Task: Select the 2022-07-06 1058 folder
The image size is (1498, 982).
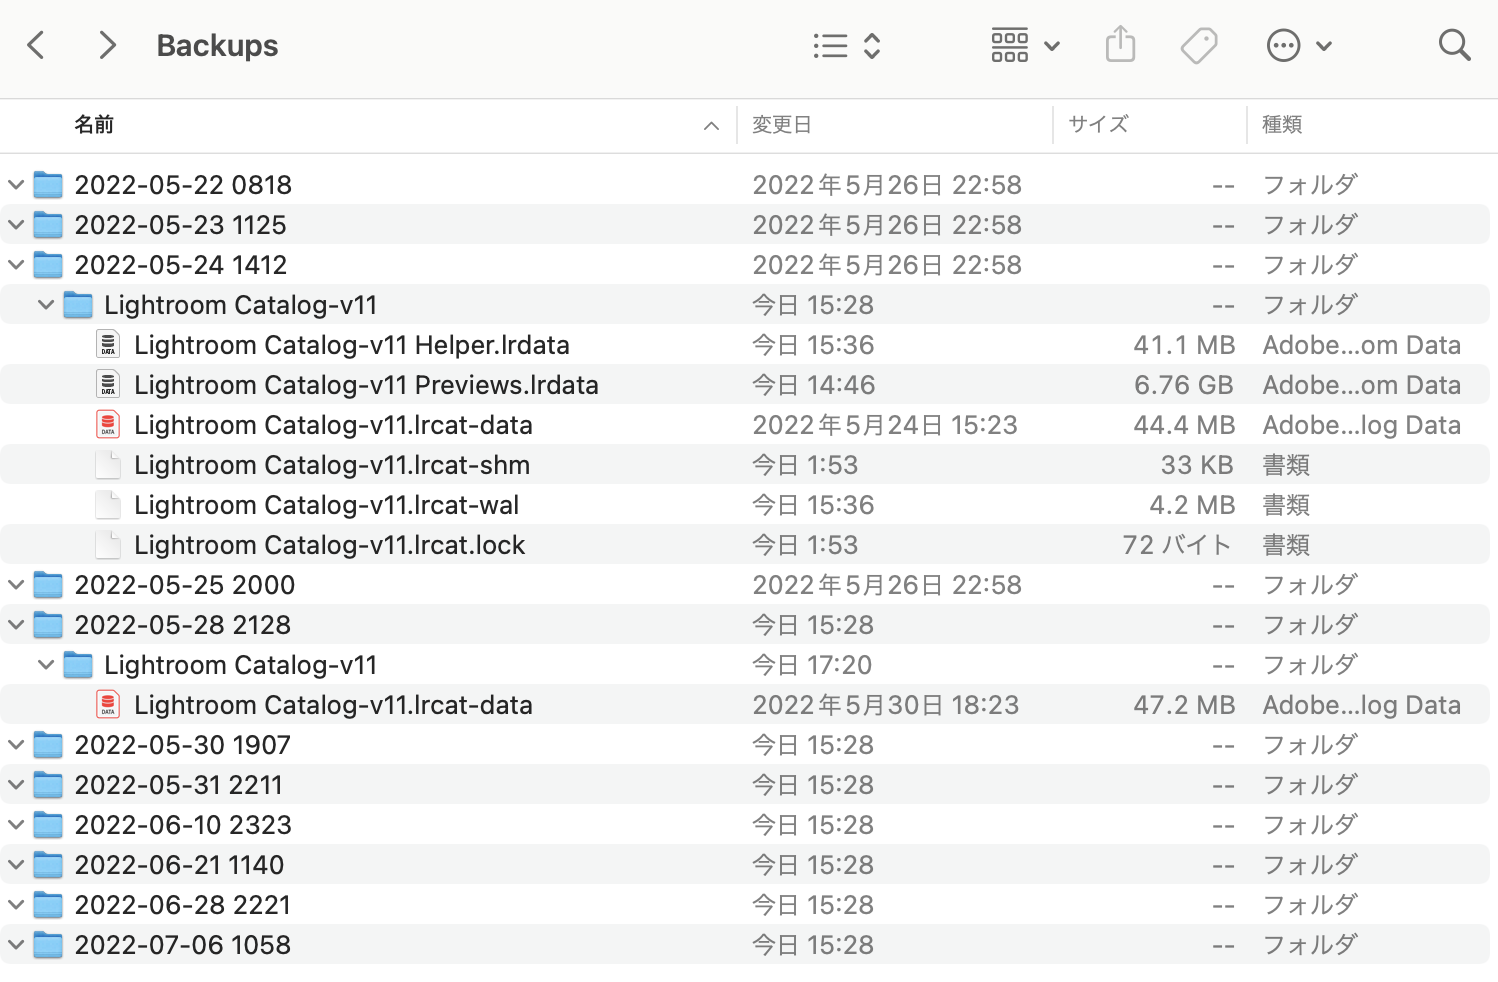Action: pyautogui.click(x=182, y=945)
